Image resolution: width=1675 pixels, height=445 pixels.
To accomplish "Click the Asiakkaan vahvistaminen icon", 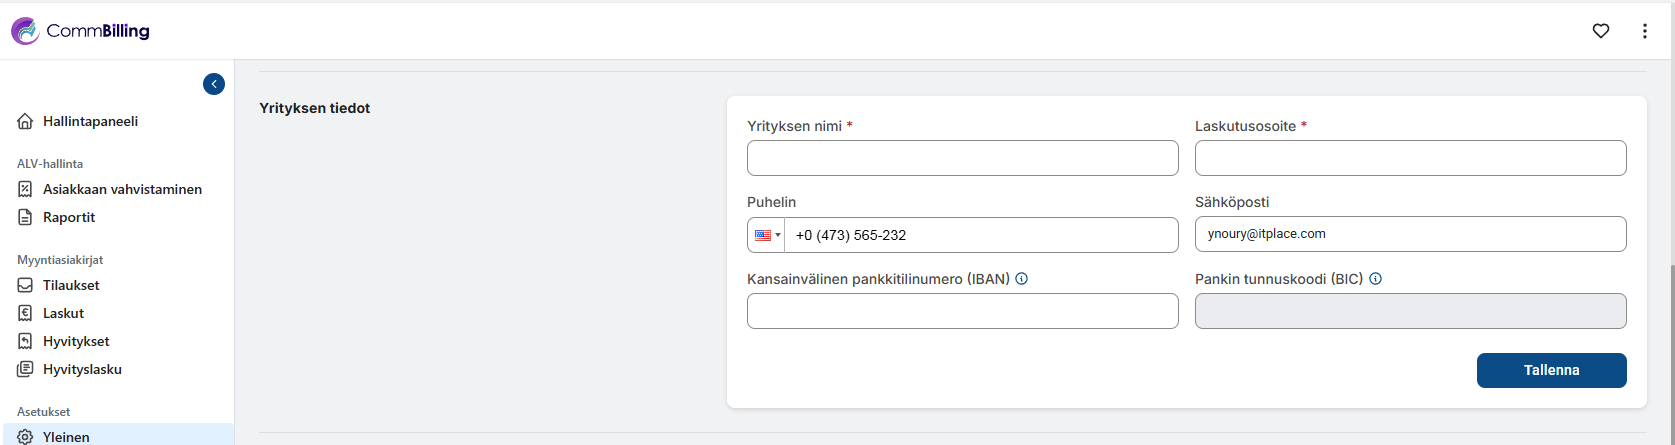I will click(26, 189).
